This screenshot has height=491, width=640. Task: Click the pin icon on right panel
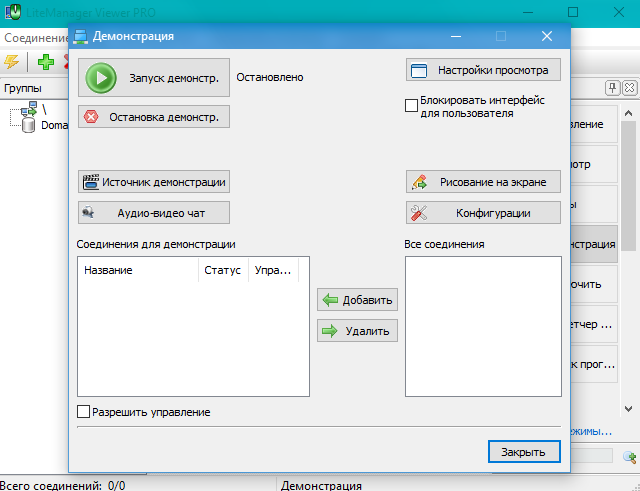pyautogui.click(x=612, y=88)
